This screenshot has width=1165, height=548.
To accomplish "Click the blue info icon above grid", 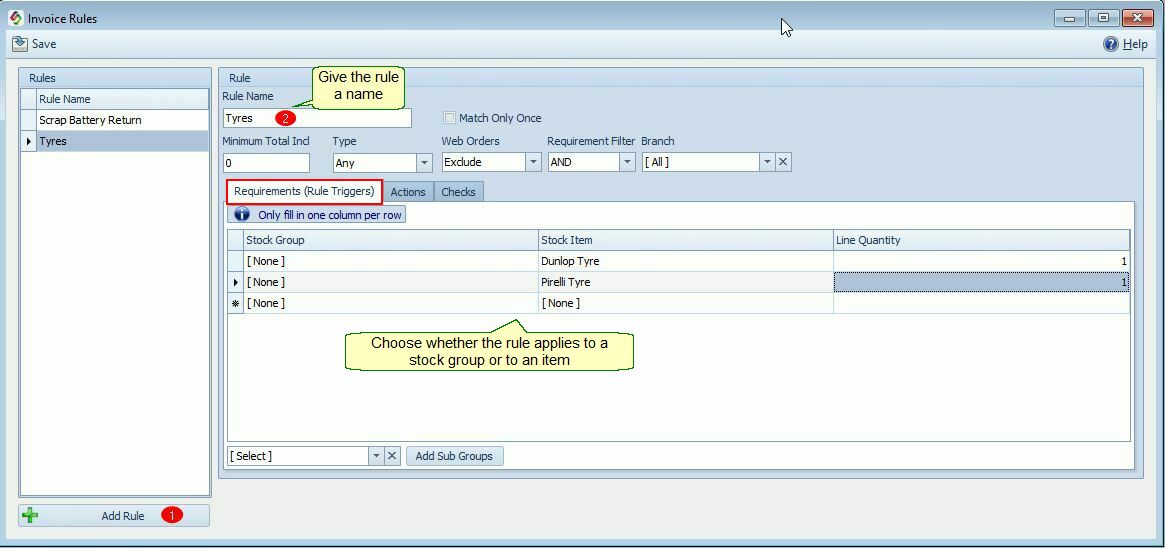I will pos(242,215).
